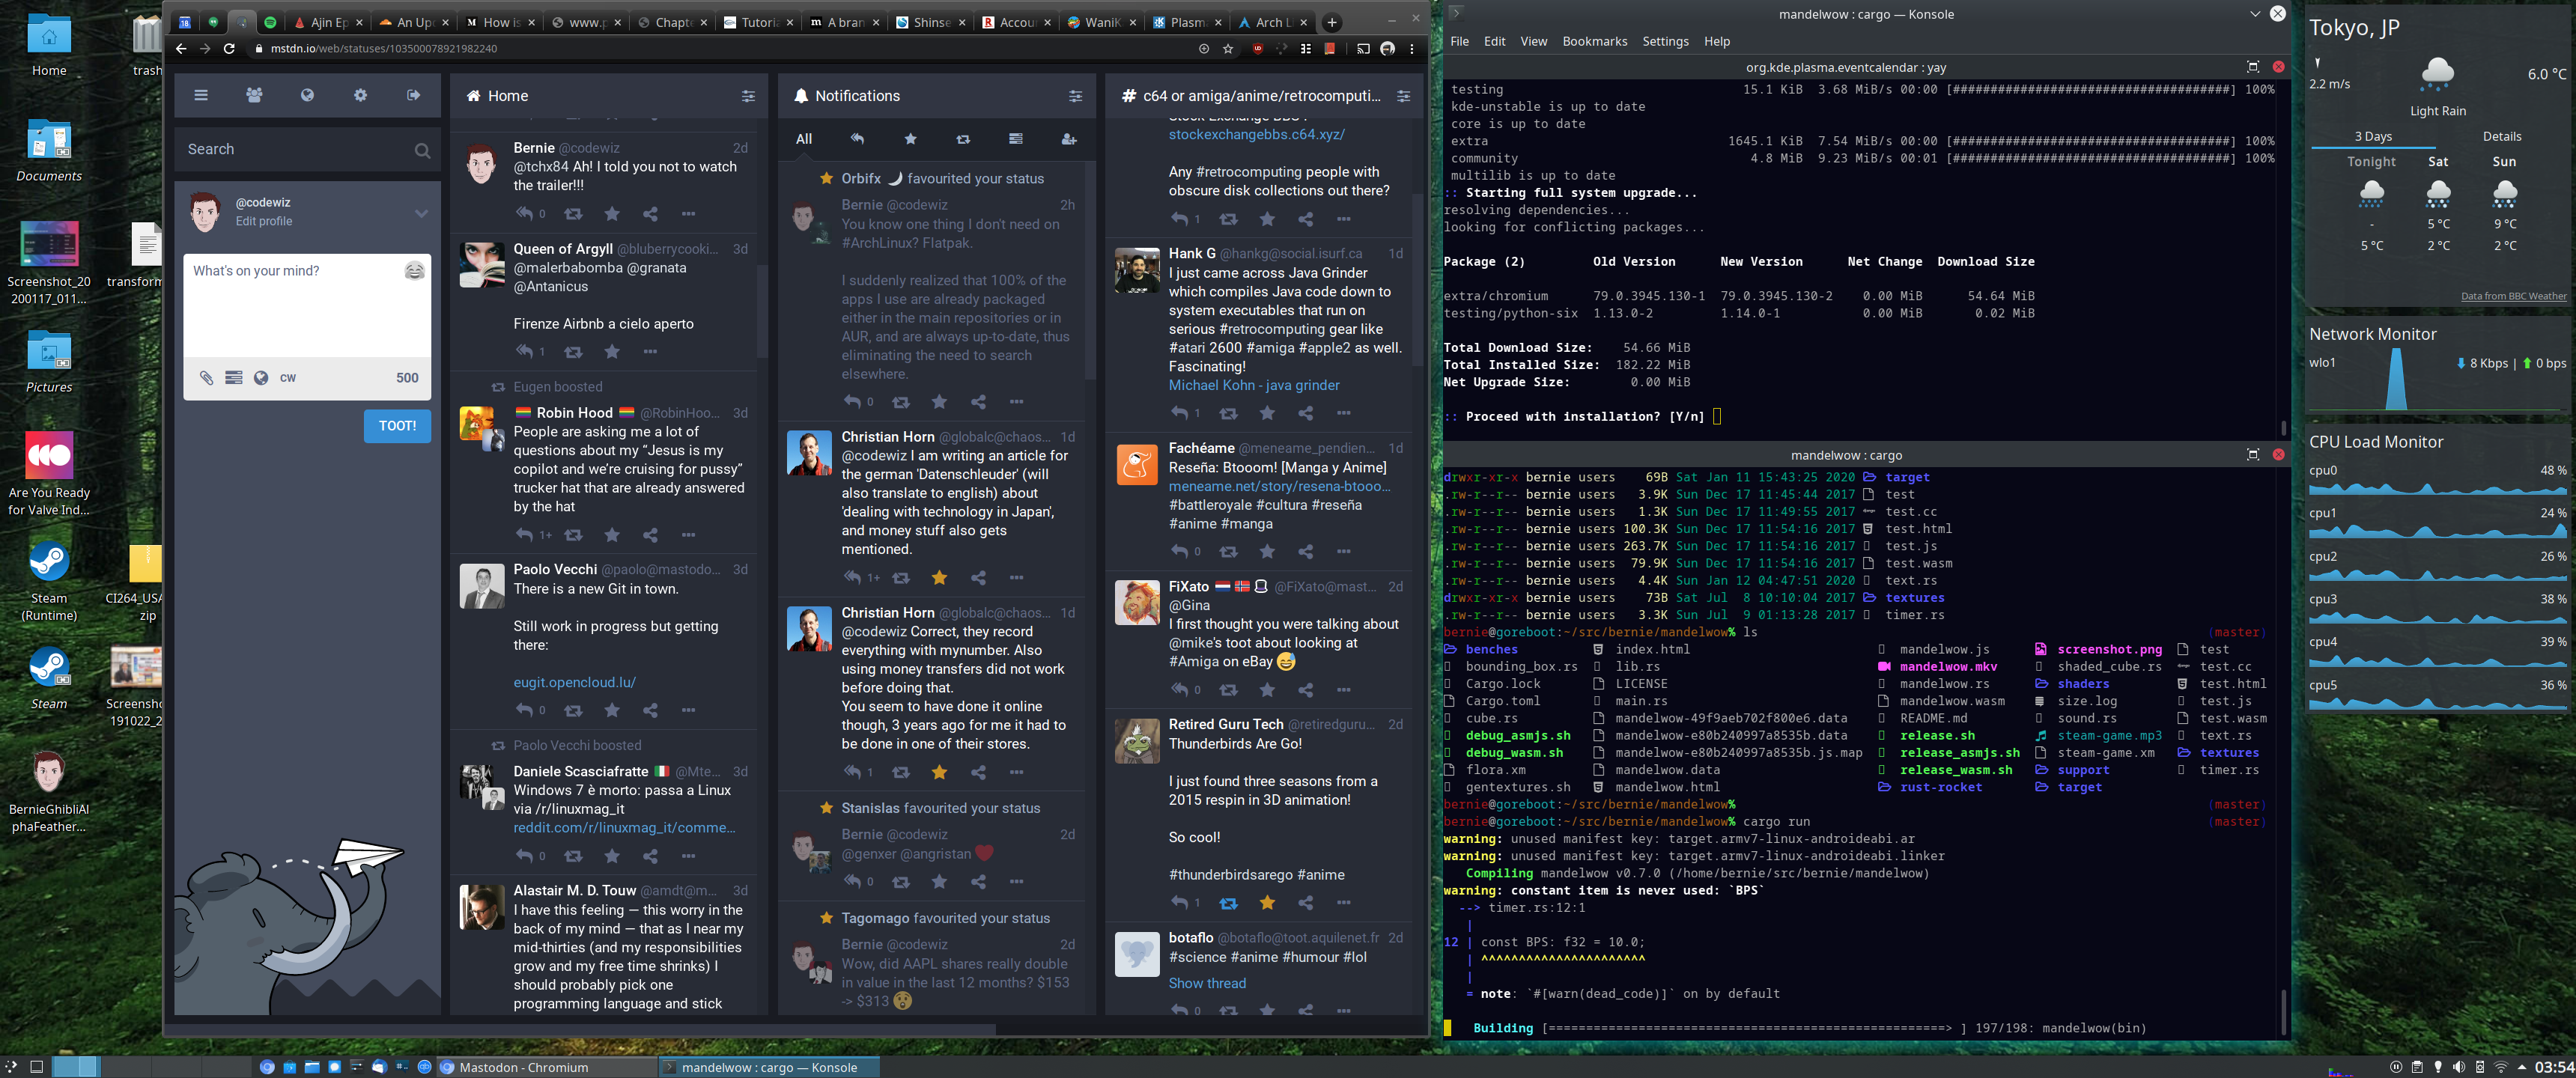Click the TOOT! button
The height and width of the screenshot is (1078, 2576).
(x=397, y=426)
